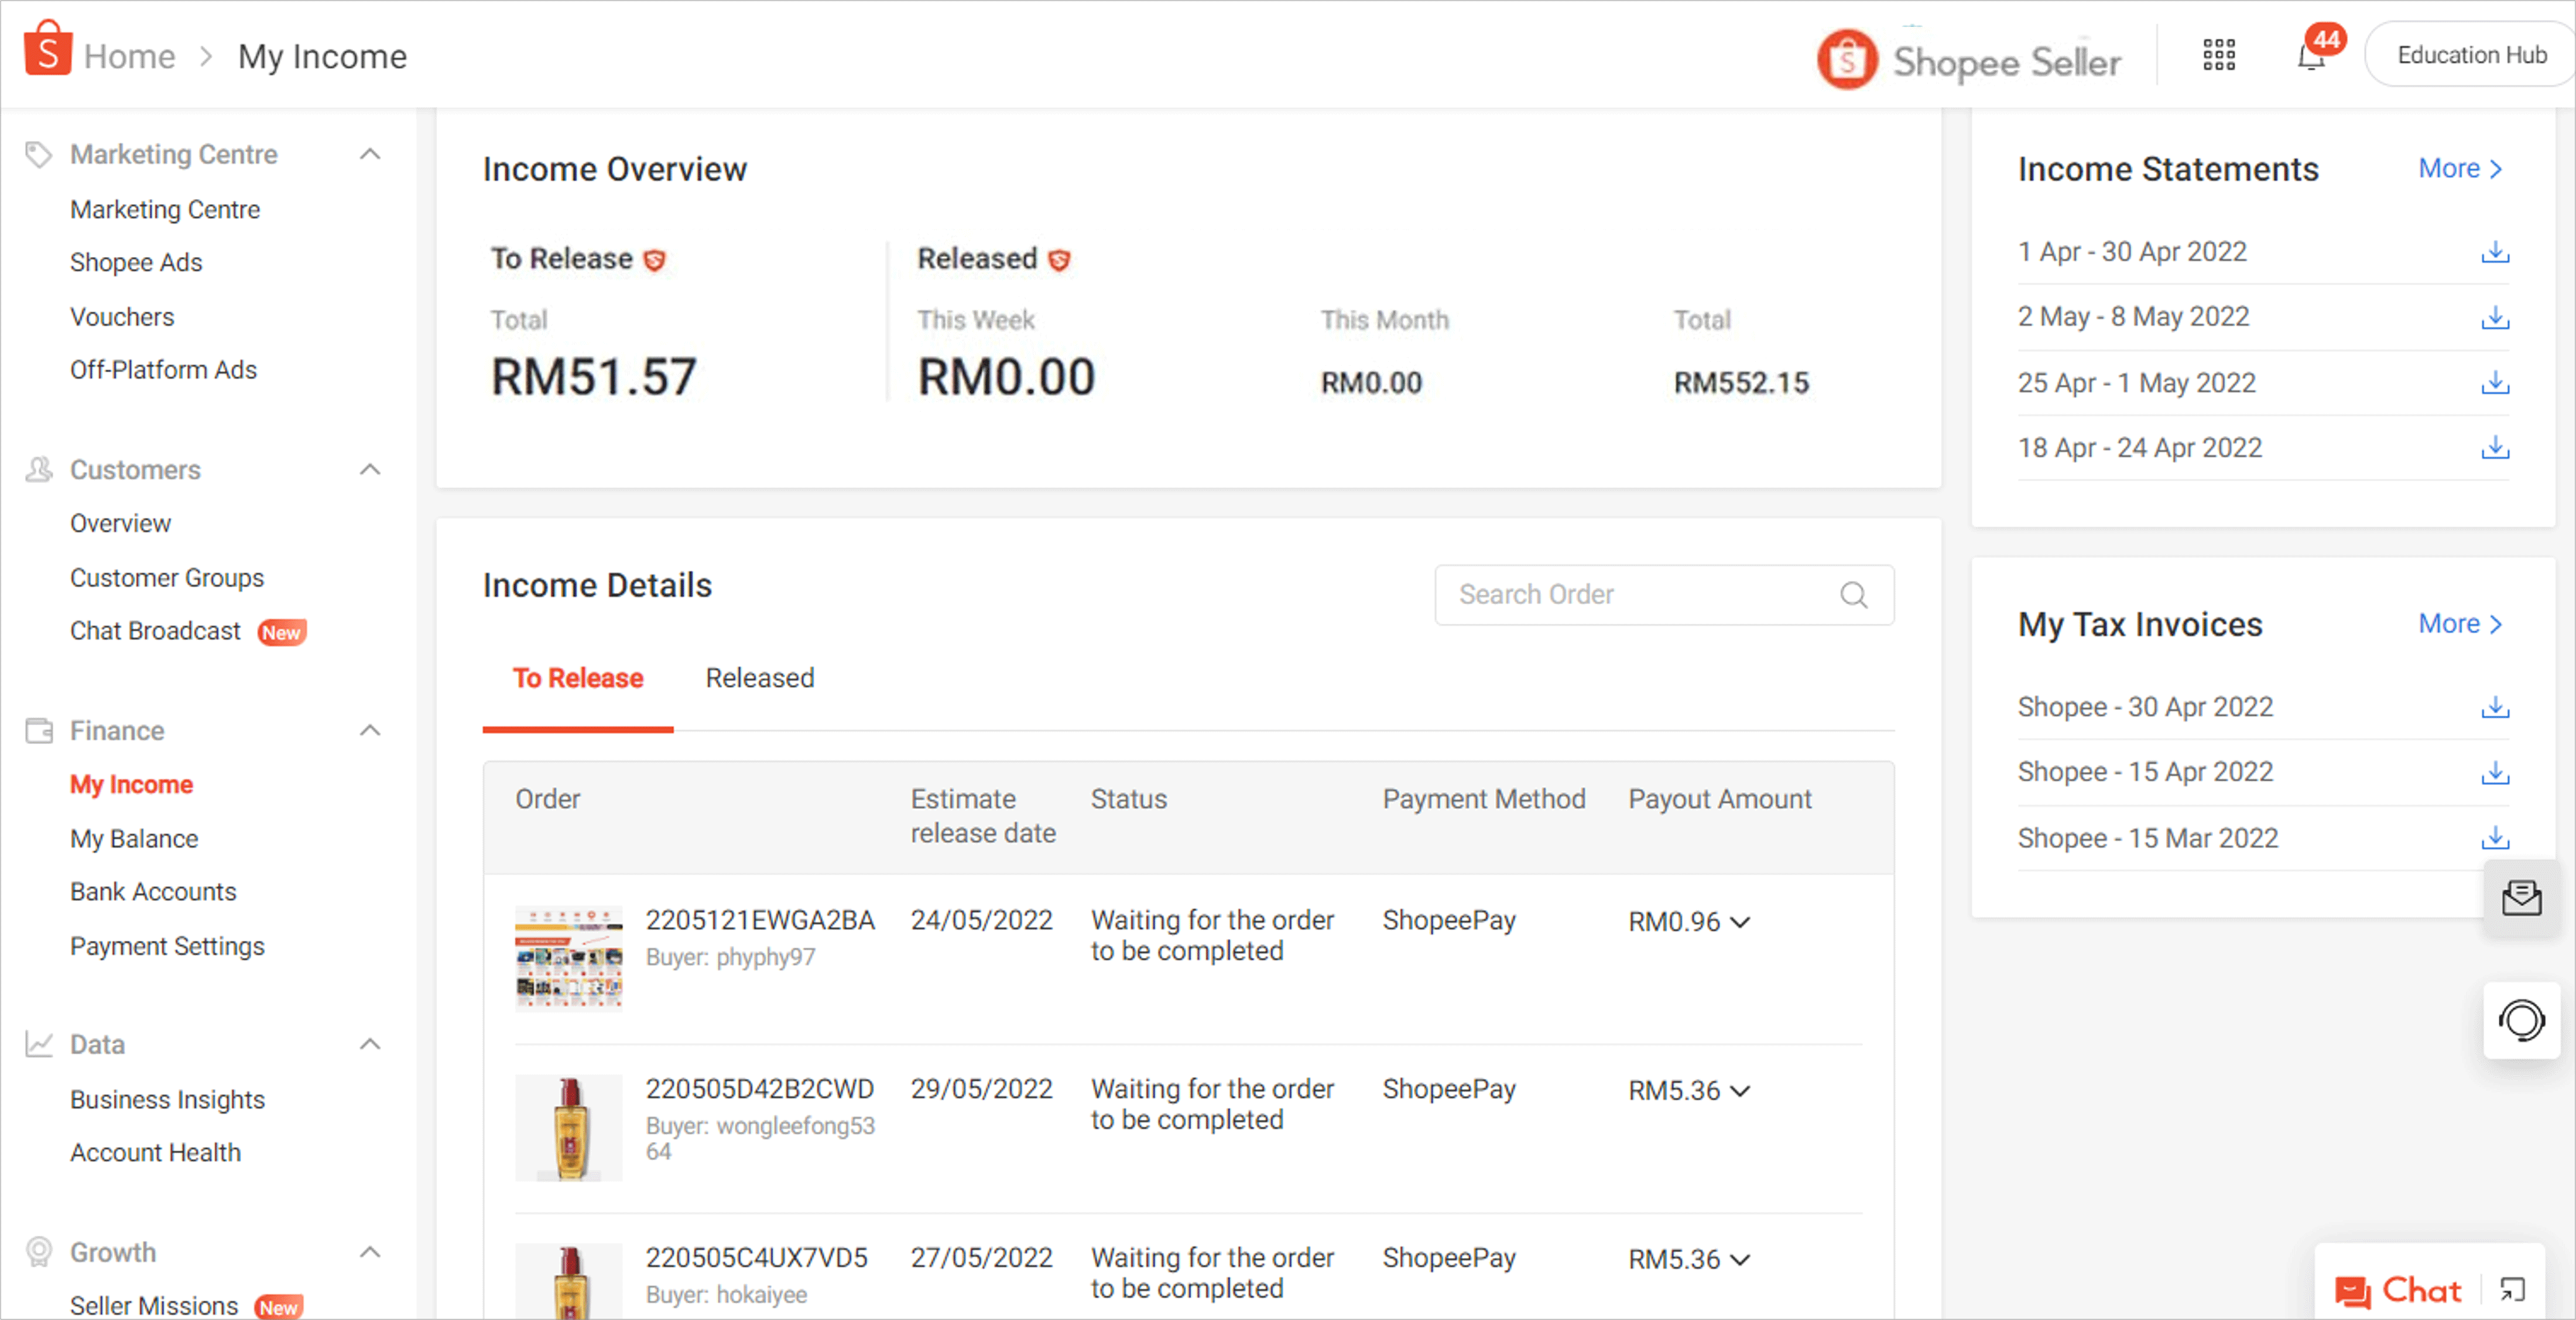2576x1320 pixels.
Task: Open Shopee Ads in sidebar
Action: [136, 263]
